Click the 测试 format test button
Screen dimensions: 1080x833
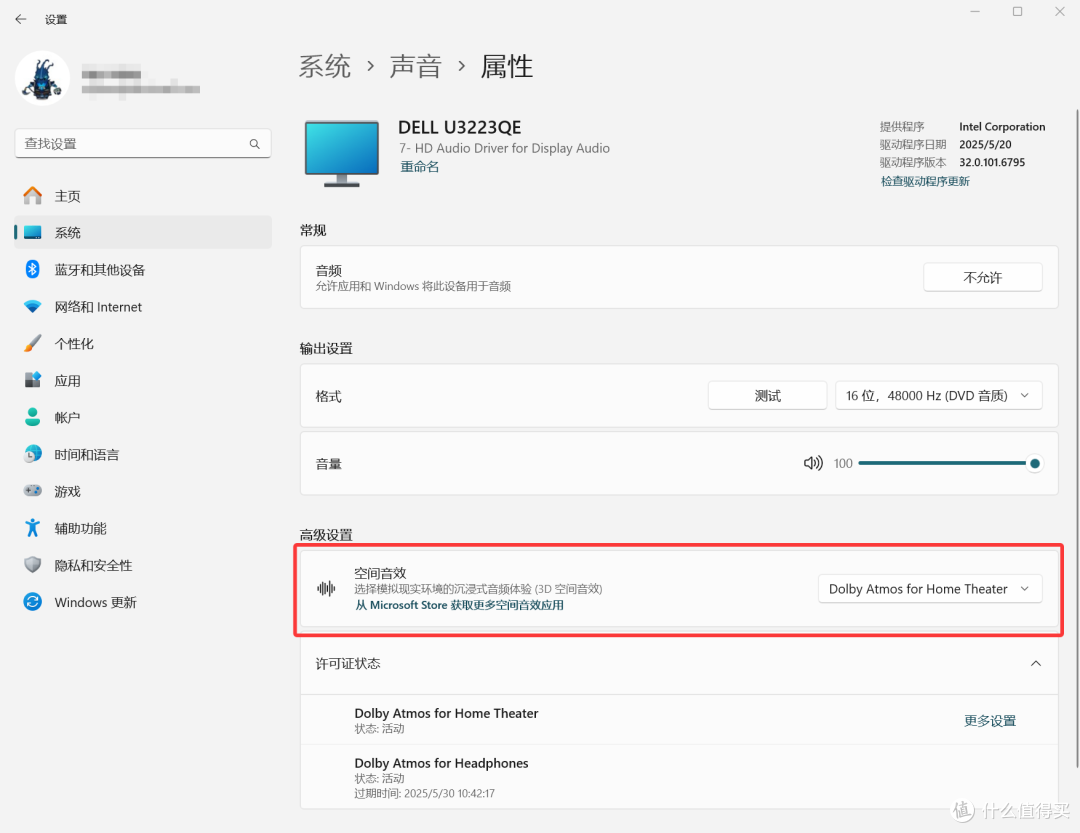coord(767,395)
